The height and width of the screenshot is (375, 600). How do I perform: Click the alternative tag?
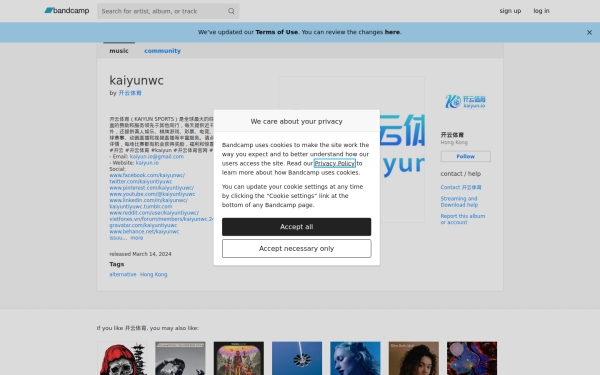pos(123,274)
